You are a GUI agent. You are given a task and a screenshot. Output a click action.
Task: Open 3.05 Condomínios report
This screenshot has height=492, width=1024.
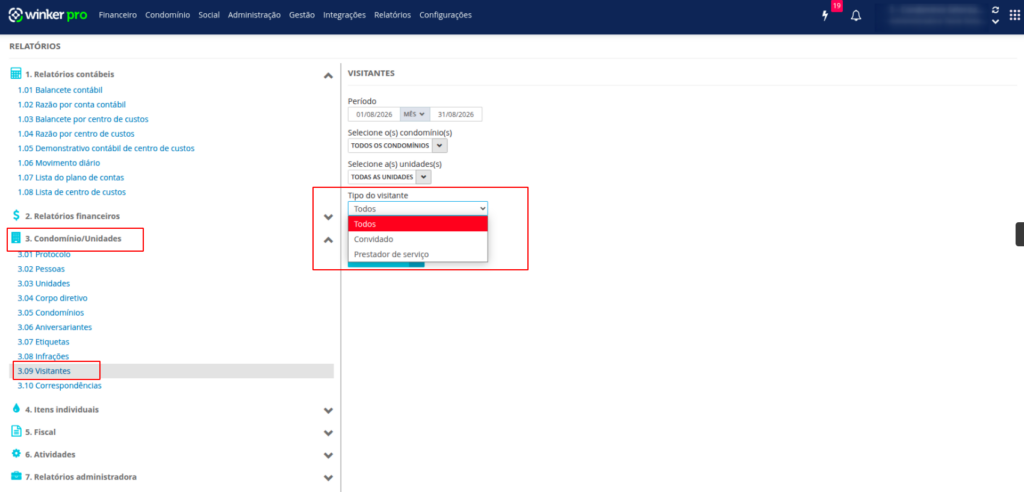[x=51, y=312]
